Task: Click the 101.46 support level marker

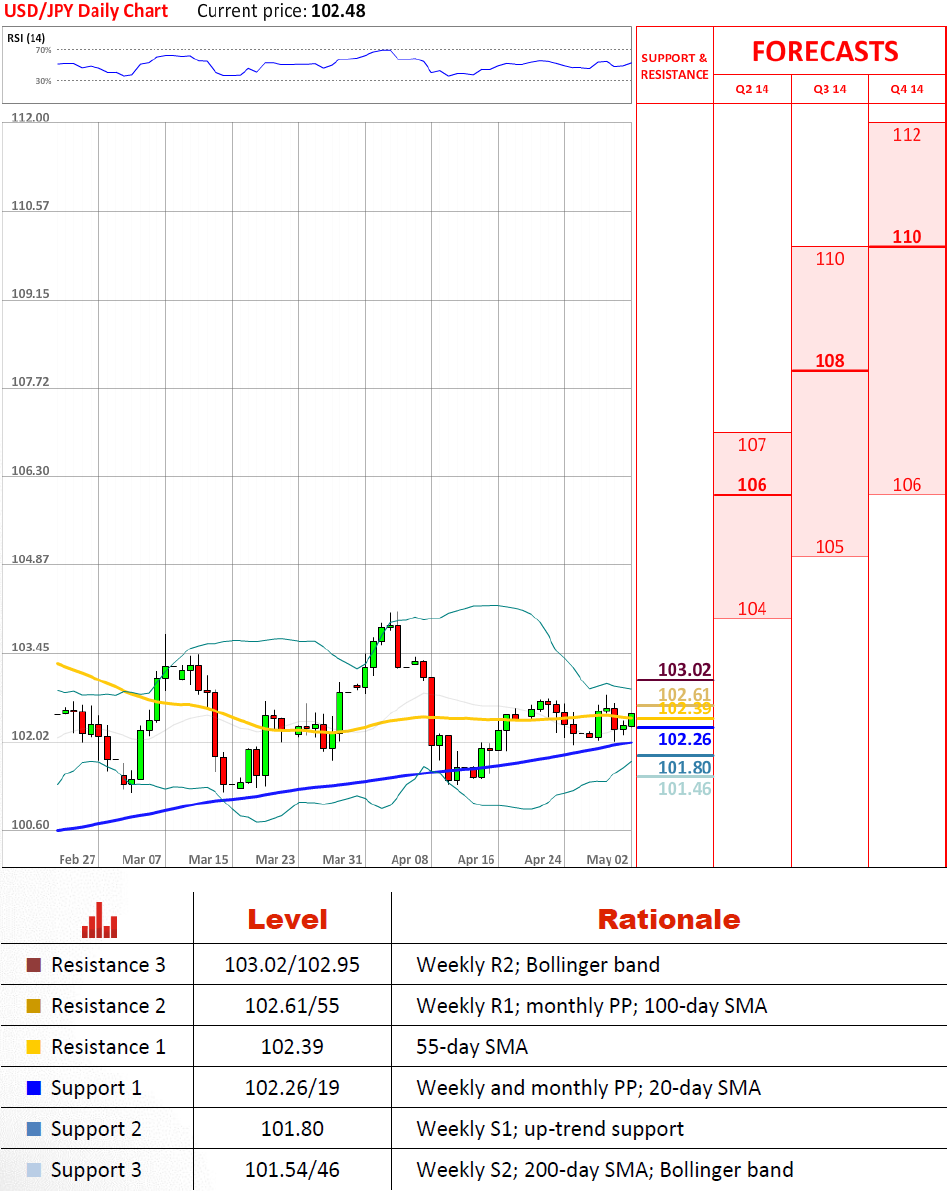Action: point(685,788)
